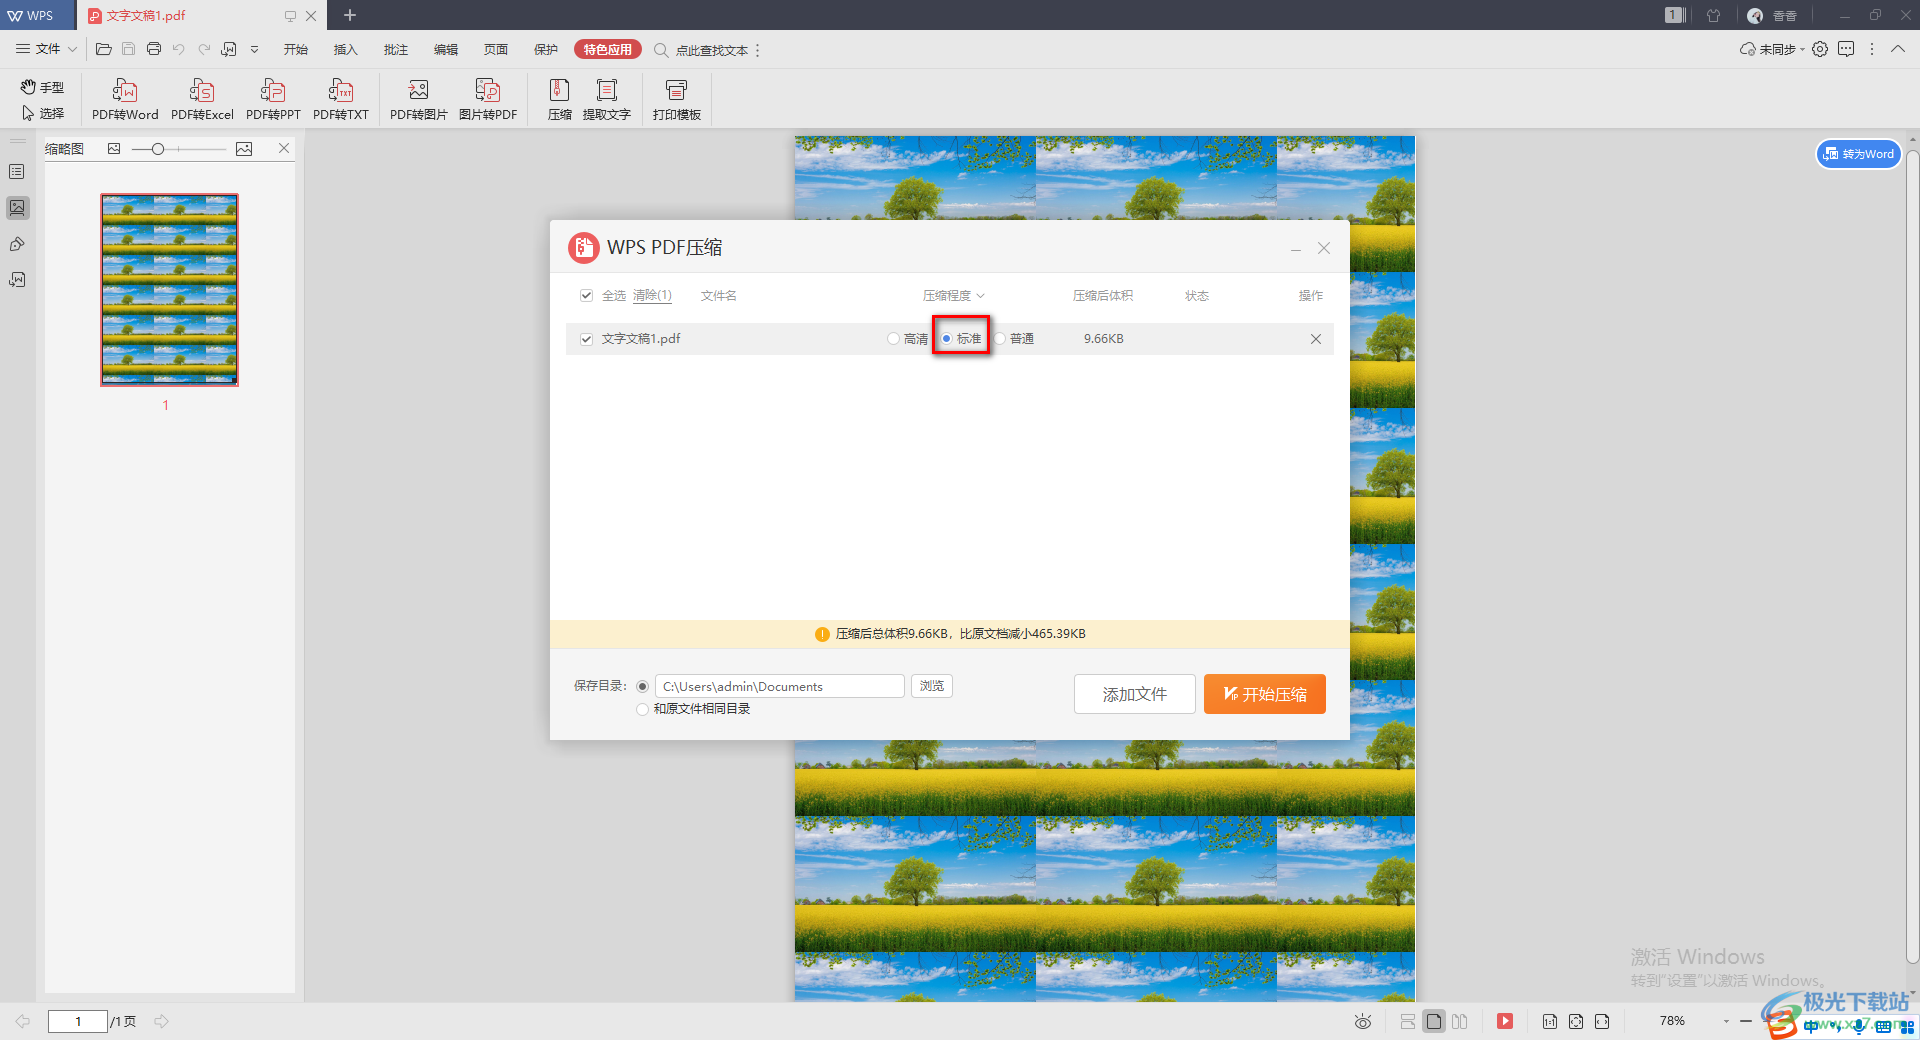Open the thumbnail panel sidebar icon
This screenshot has height=1040, width=1920.
pos(17,208)
